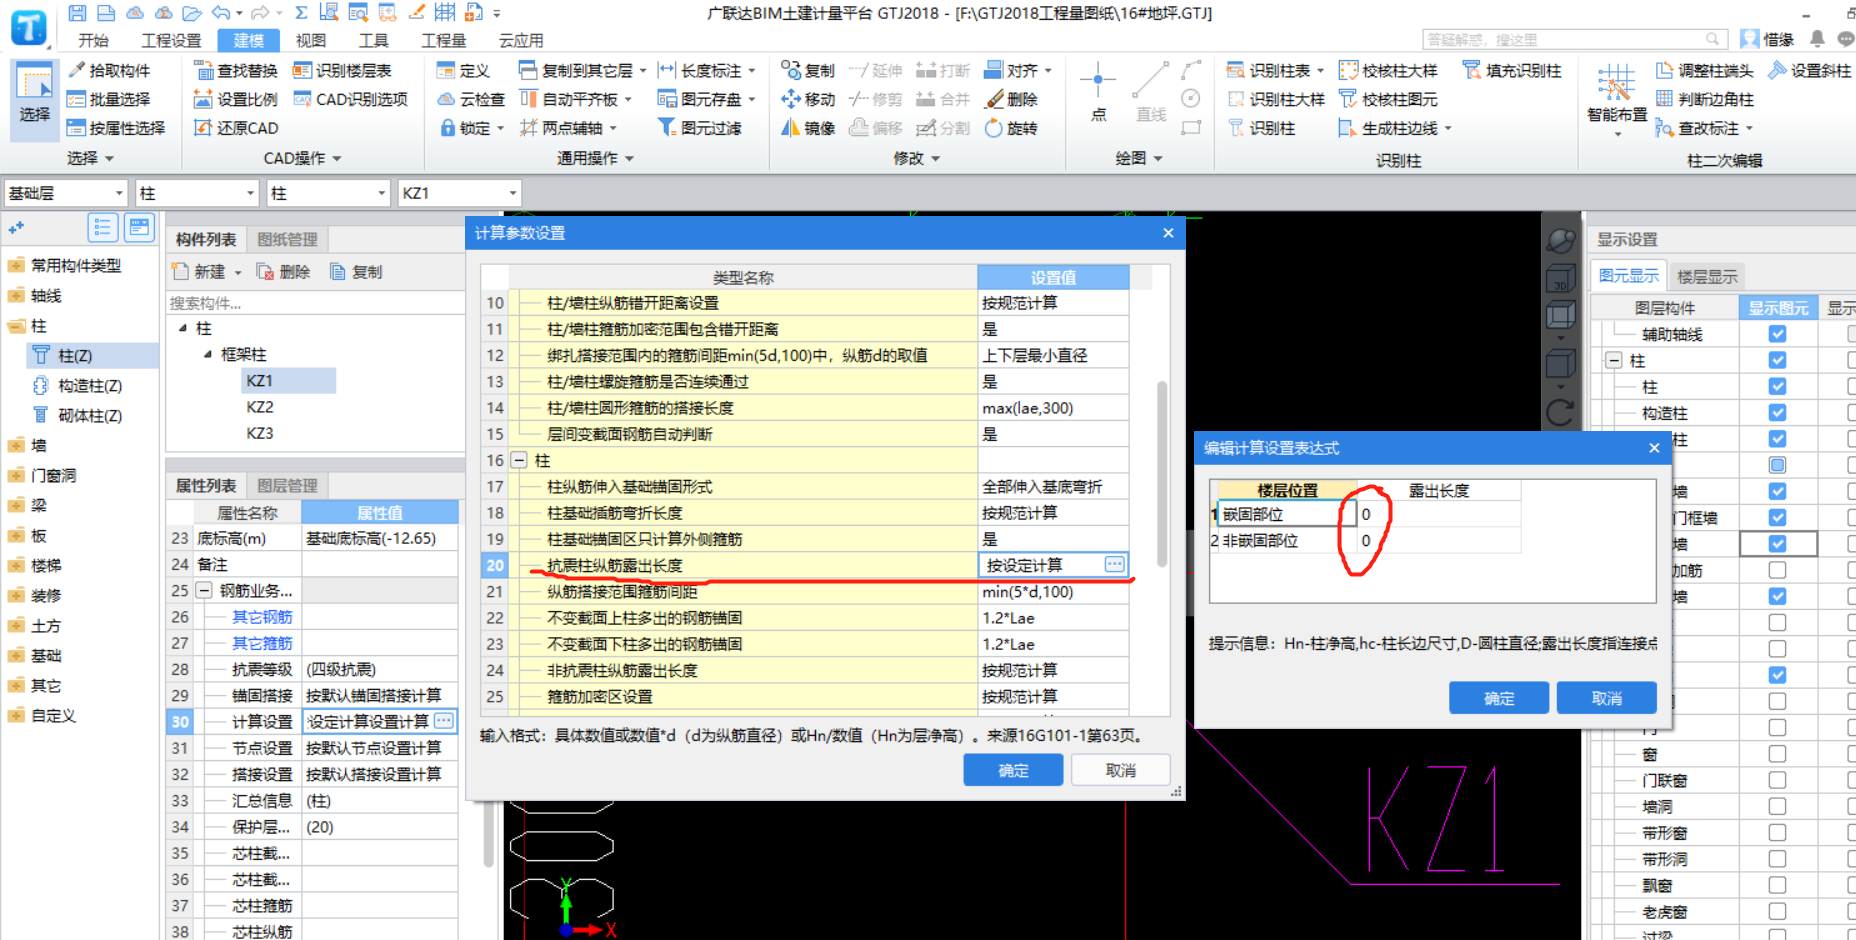Enable 门联窗 display checkbox
1856x940 pixels.
coord(1777,780)
